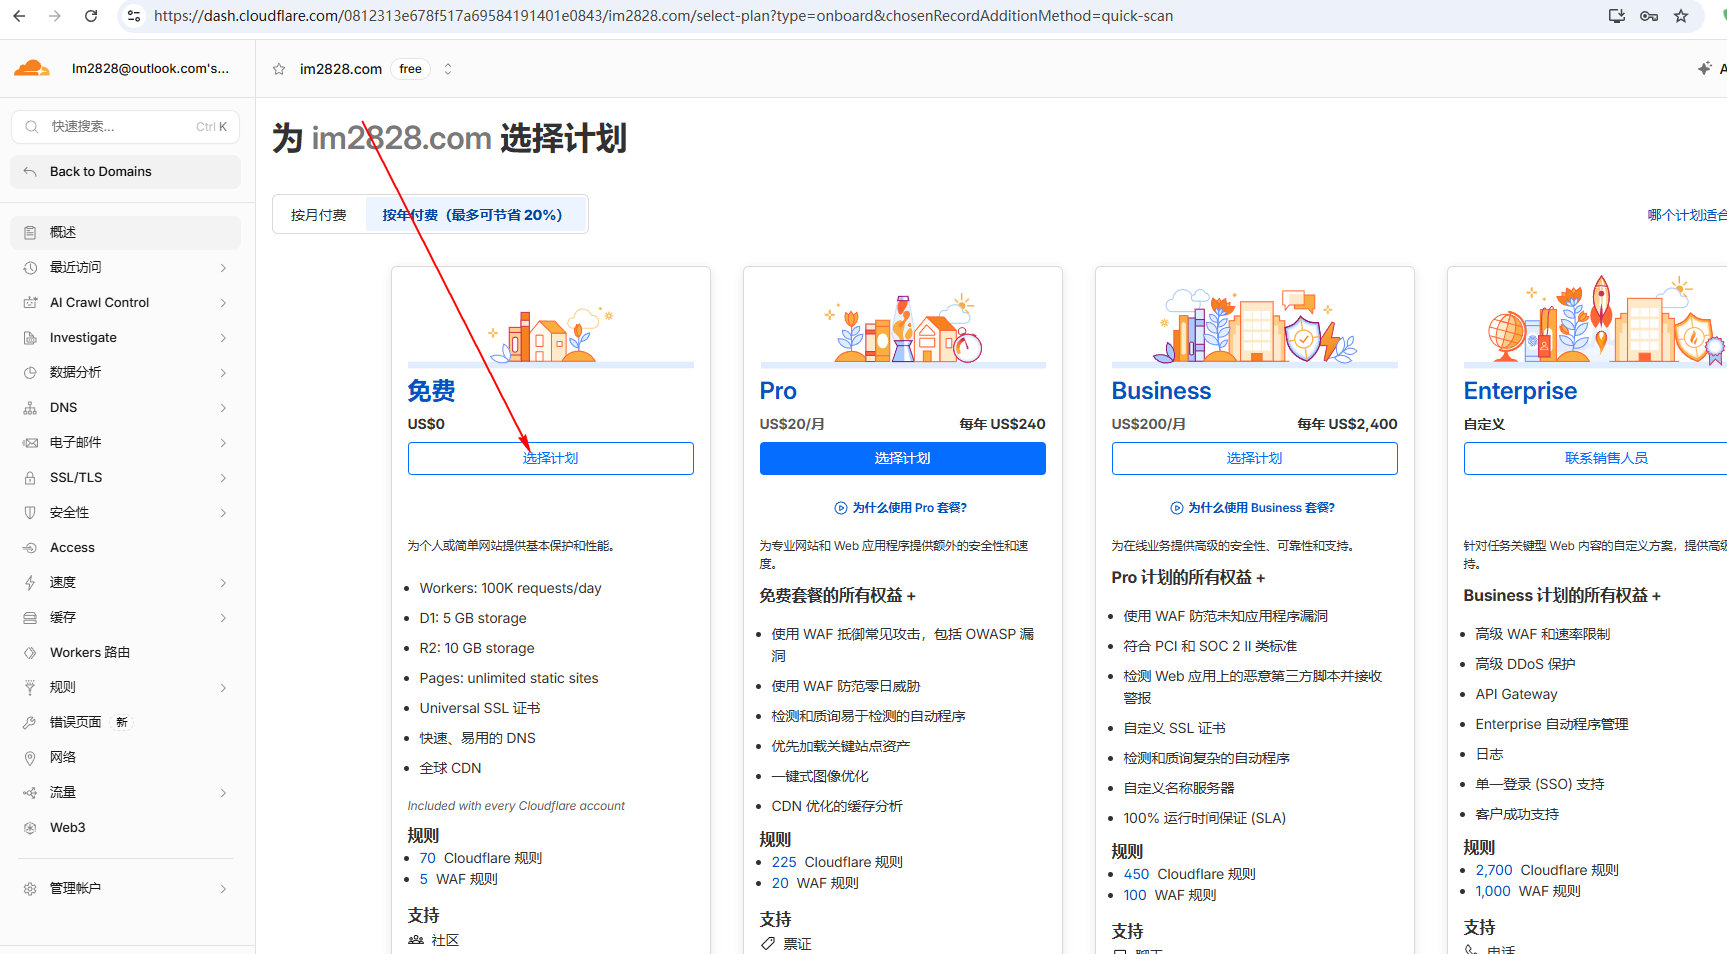The image size is (1727, 954).
Task: Focus the 快速搜索 search field
Action: pos(125,127)
